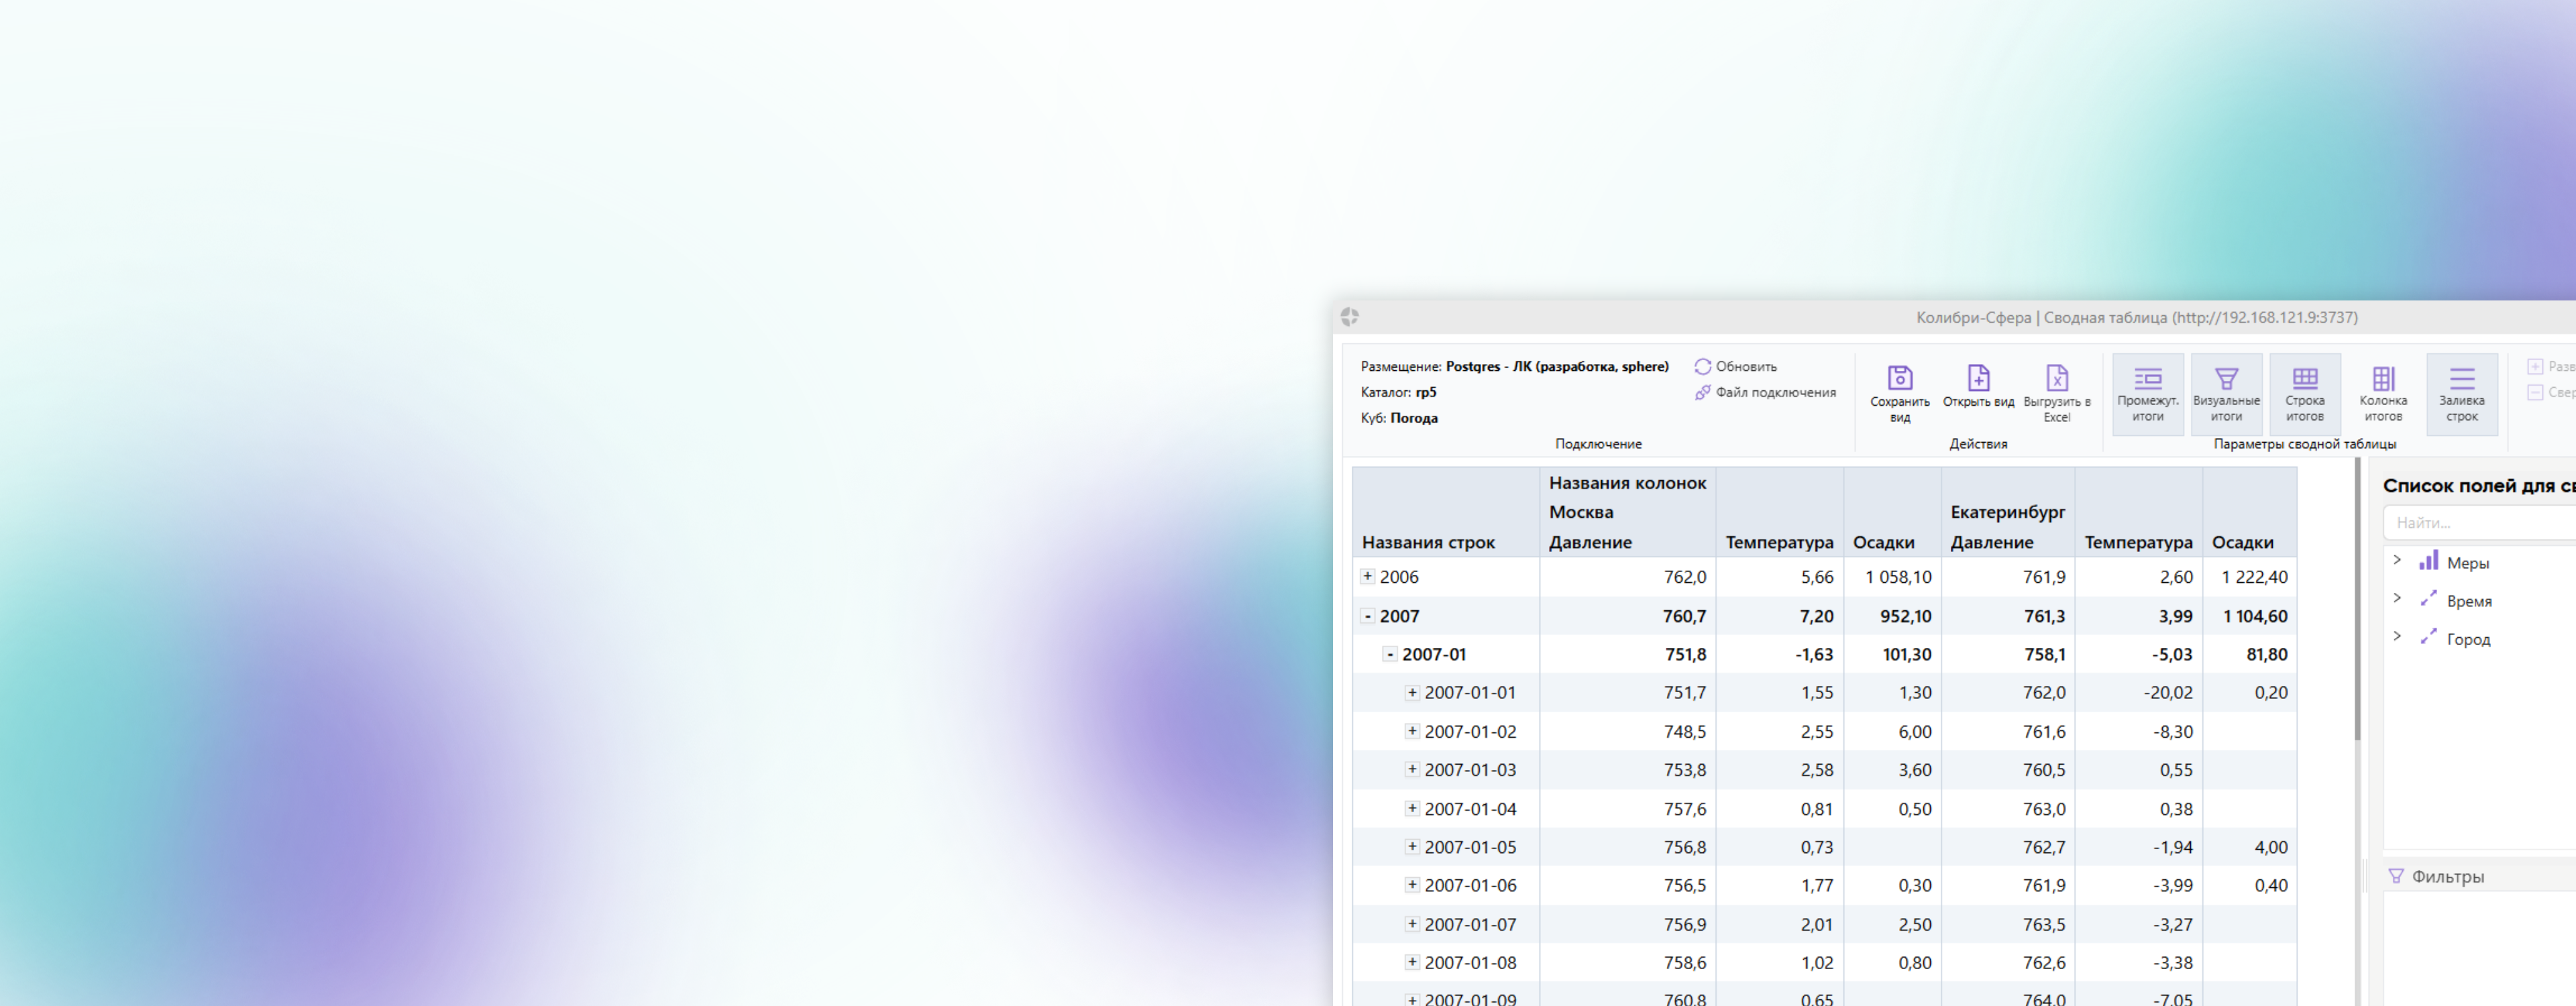Collapse the 2007-01 month row
This screenshot has height=1006, width=2576.
coord(1389,654)
